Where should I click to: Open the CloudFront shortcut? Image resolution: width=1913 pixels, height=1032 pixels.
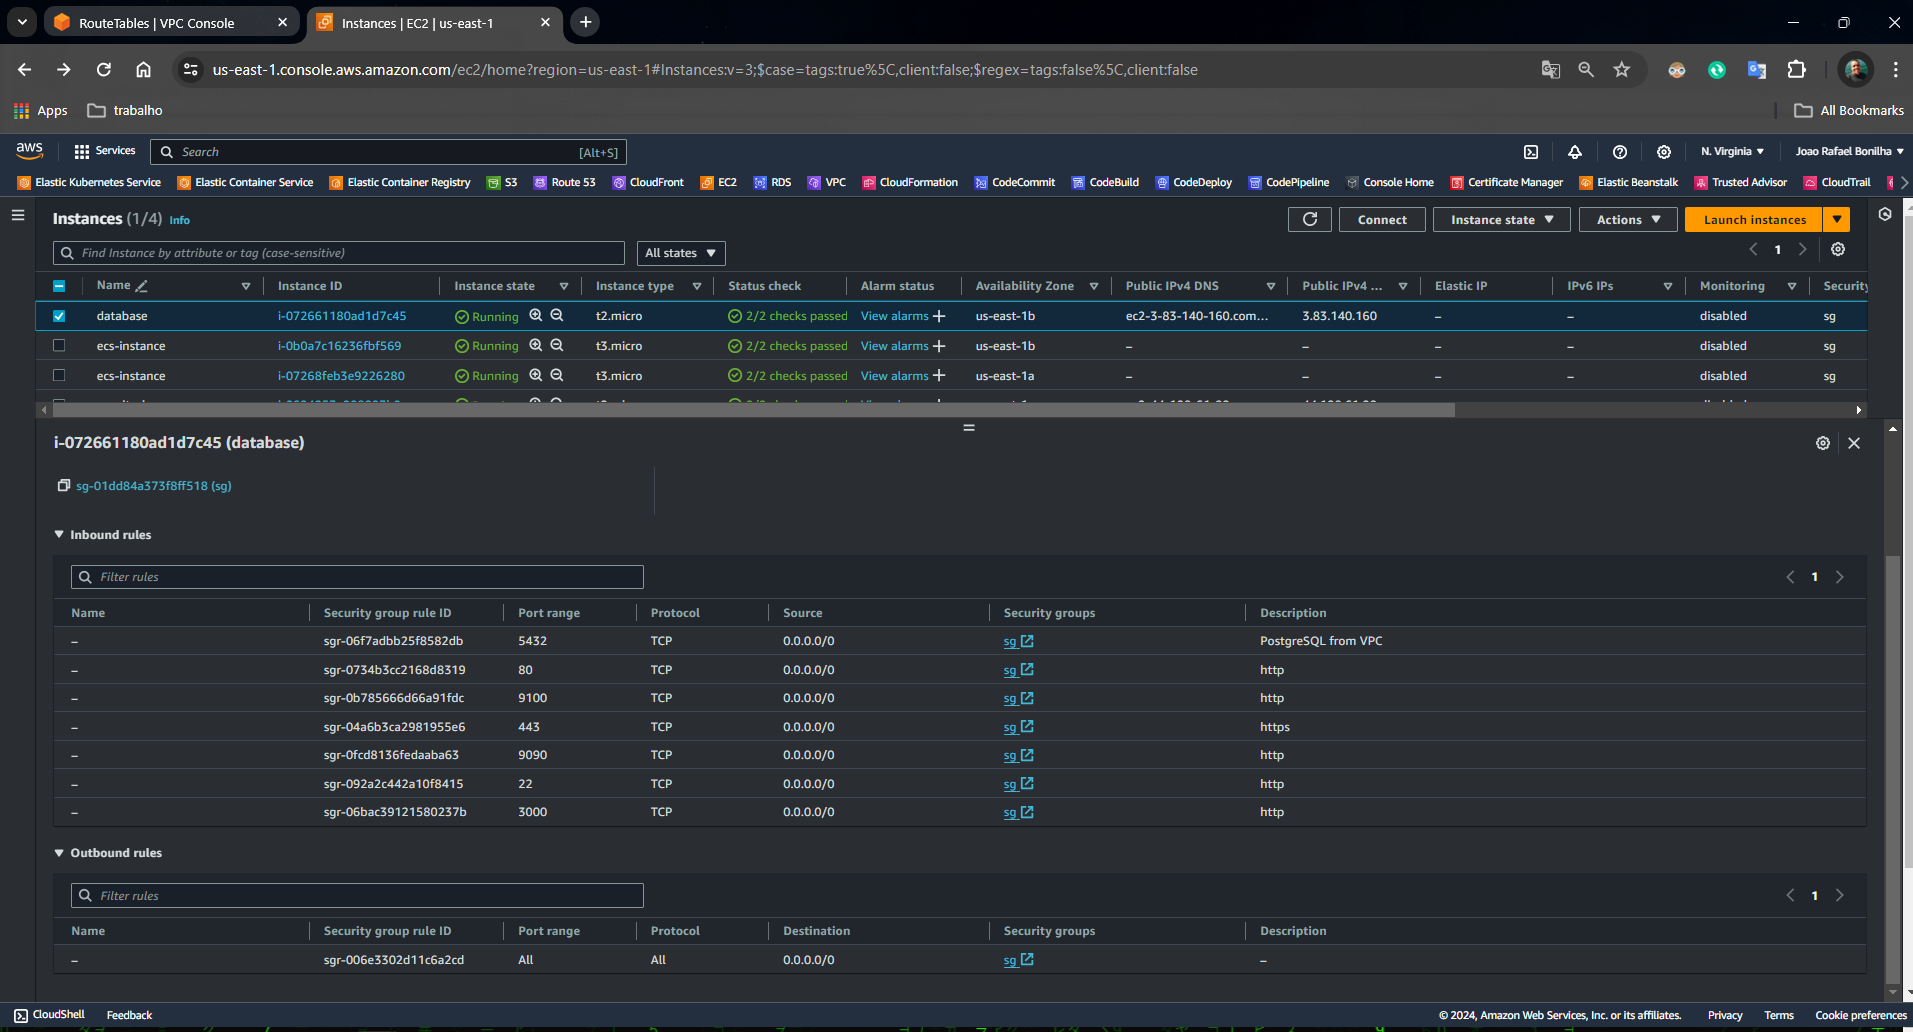click(x=648, y=182)
